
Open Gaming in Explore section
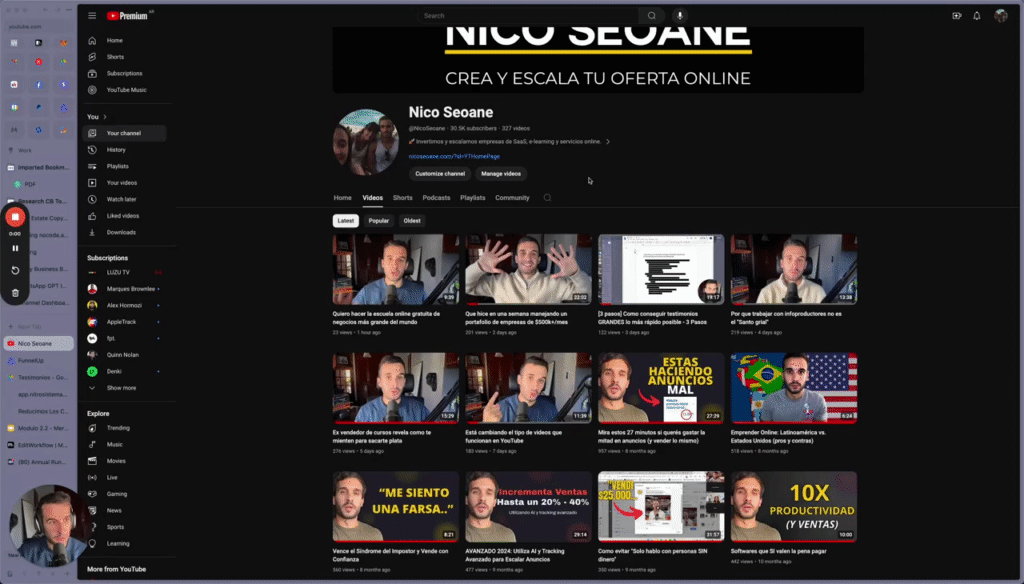(x=125, y=494)
